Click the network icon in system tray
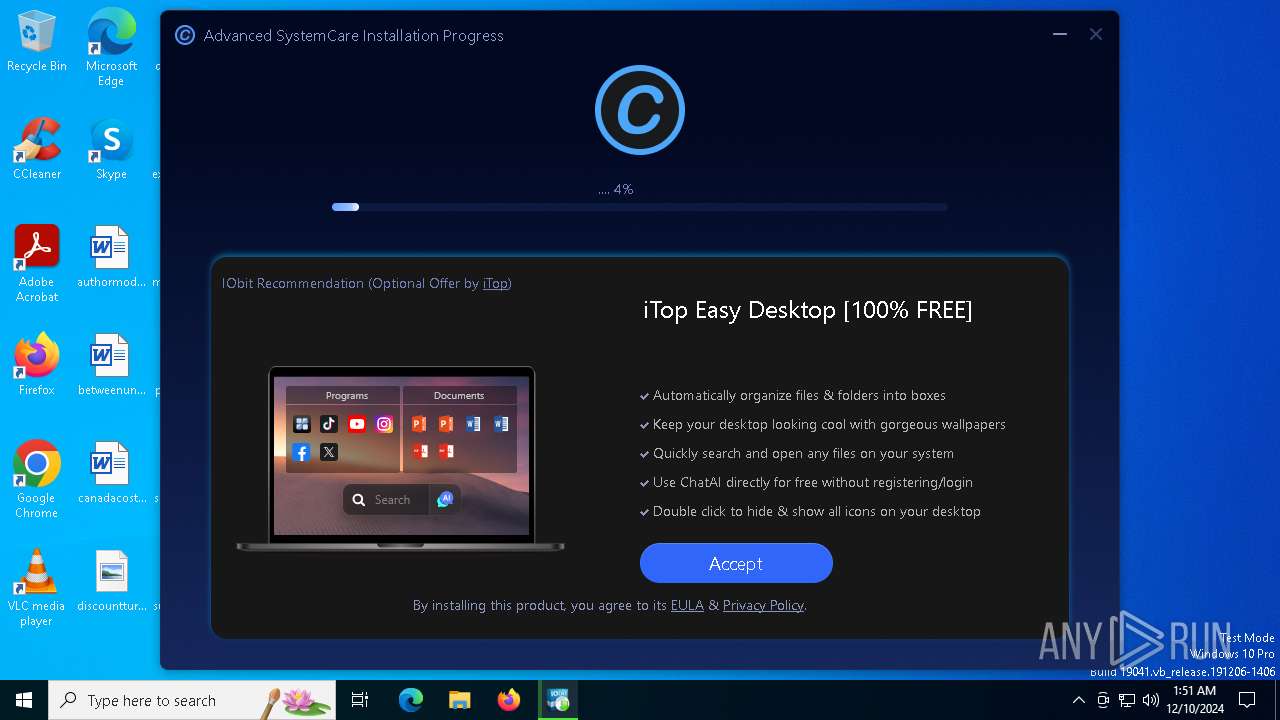 click(1127, 700)
